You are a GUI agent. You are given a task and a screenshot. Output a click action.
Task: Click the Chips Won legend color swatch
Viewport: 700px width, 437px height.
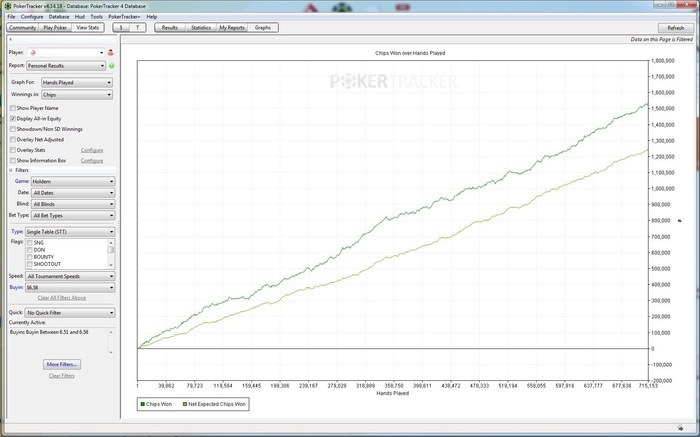click(143, 404)
